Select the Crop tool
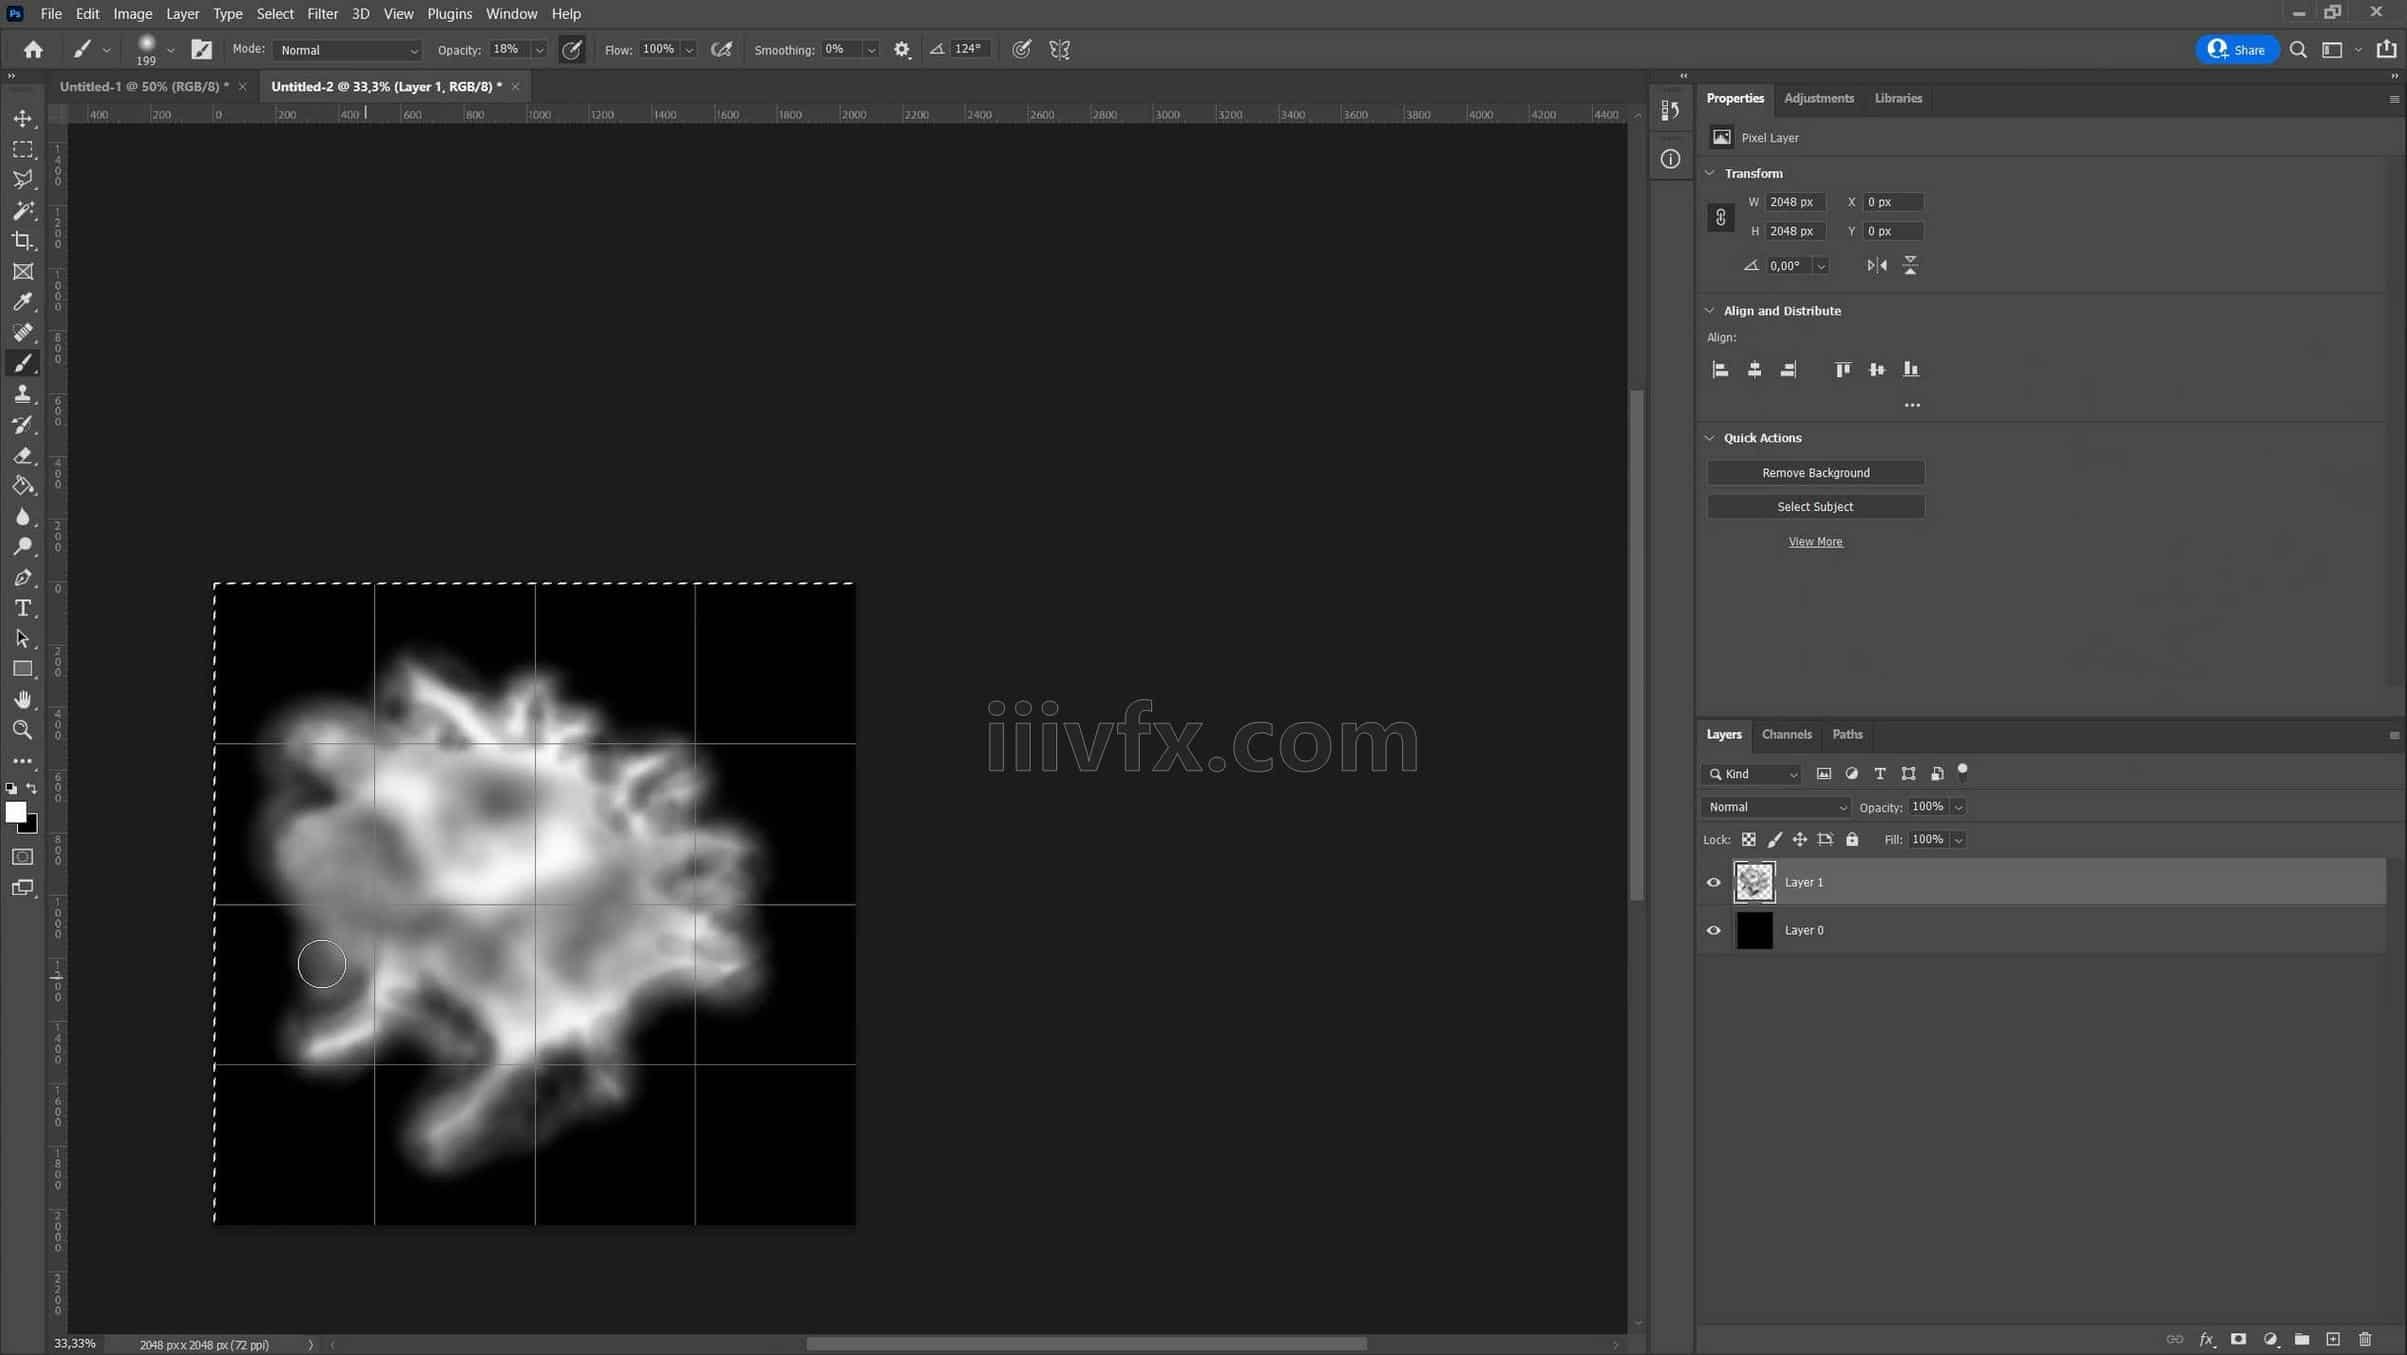 tap(23, 241)
